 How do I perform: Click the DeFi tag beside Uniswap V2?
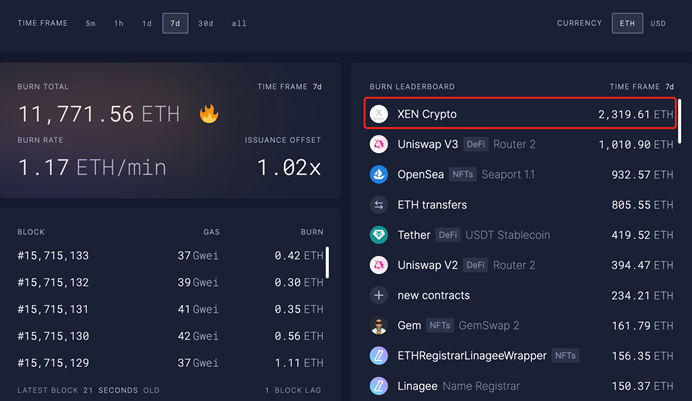tap(475, 265)
